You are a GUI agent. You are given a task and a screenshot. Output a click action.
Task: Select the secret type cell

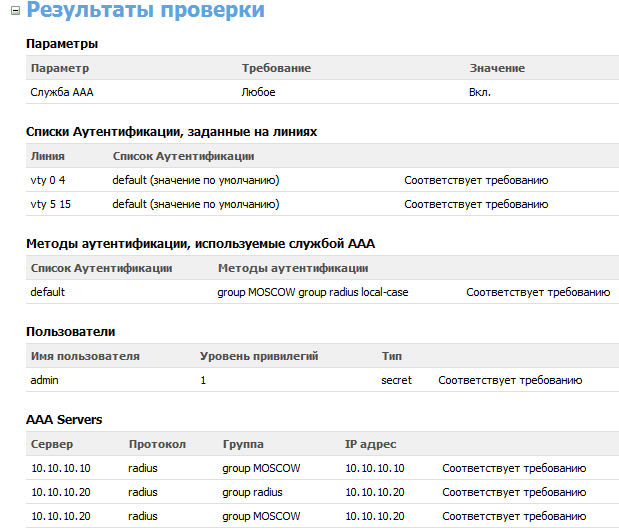[396, 380]
